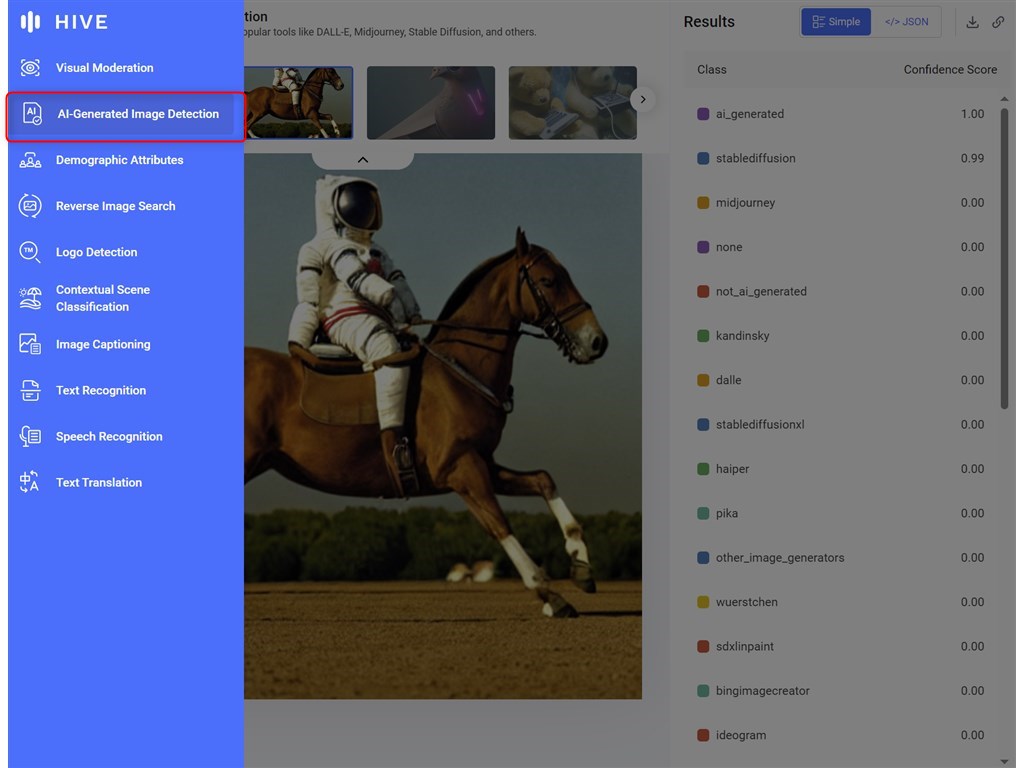Click the stablediffusion class label
This screenshot has height=768, width=1024.
coord(756,159)
